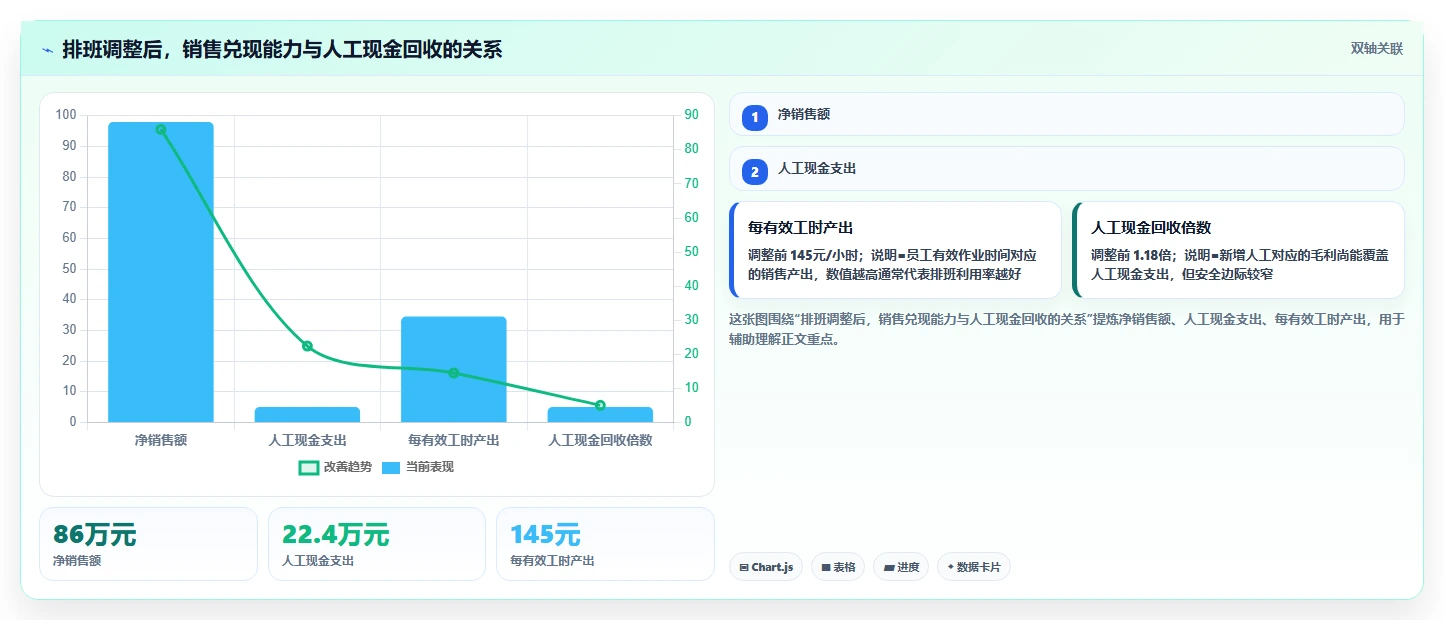Select the 人工现金支出 list row
This screenshot has height=620, width=1444.
coord(1067,169)
